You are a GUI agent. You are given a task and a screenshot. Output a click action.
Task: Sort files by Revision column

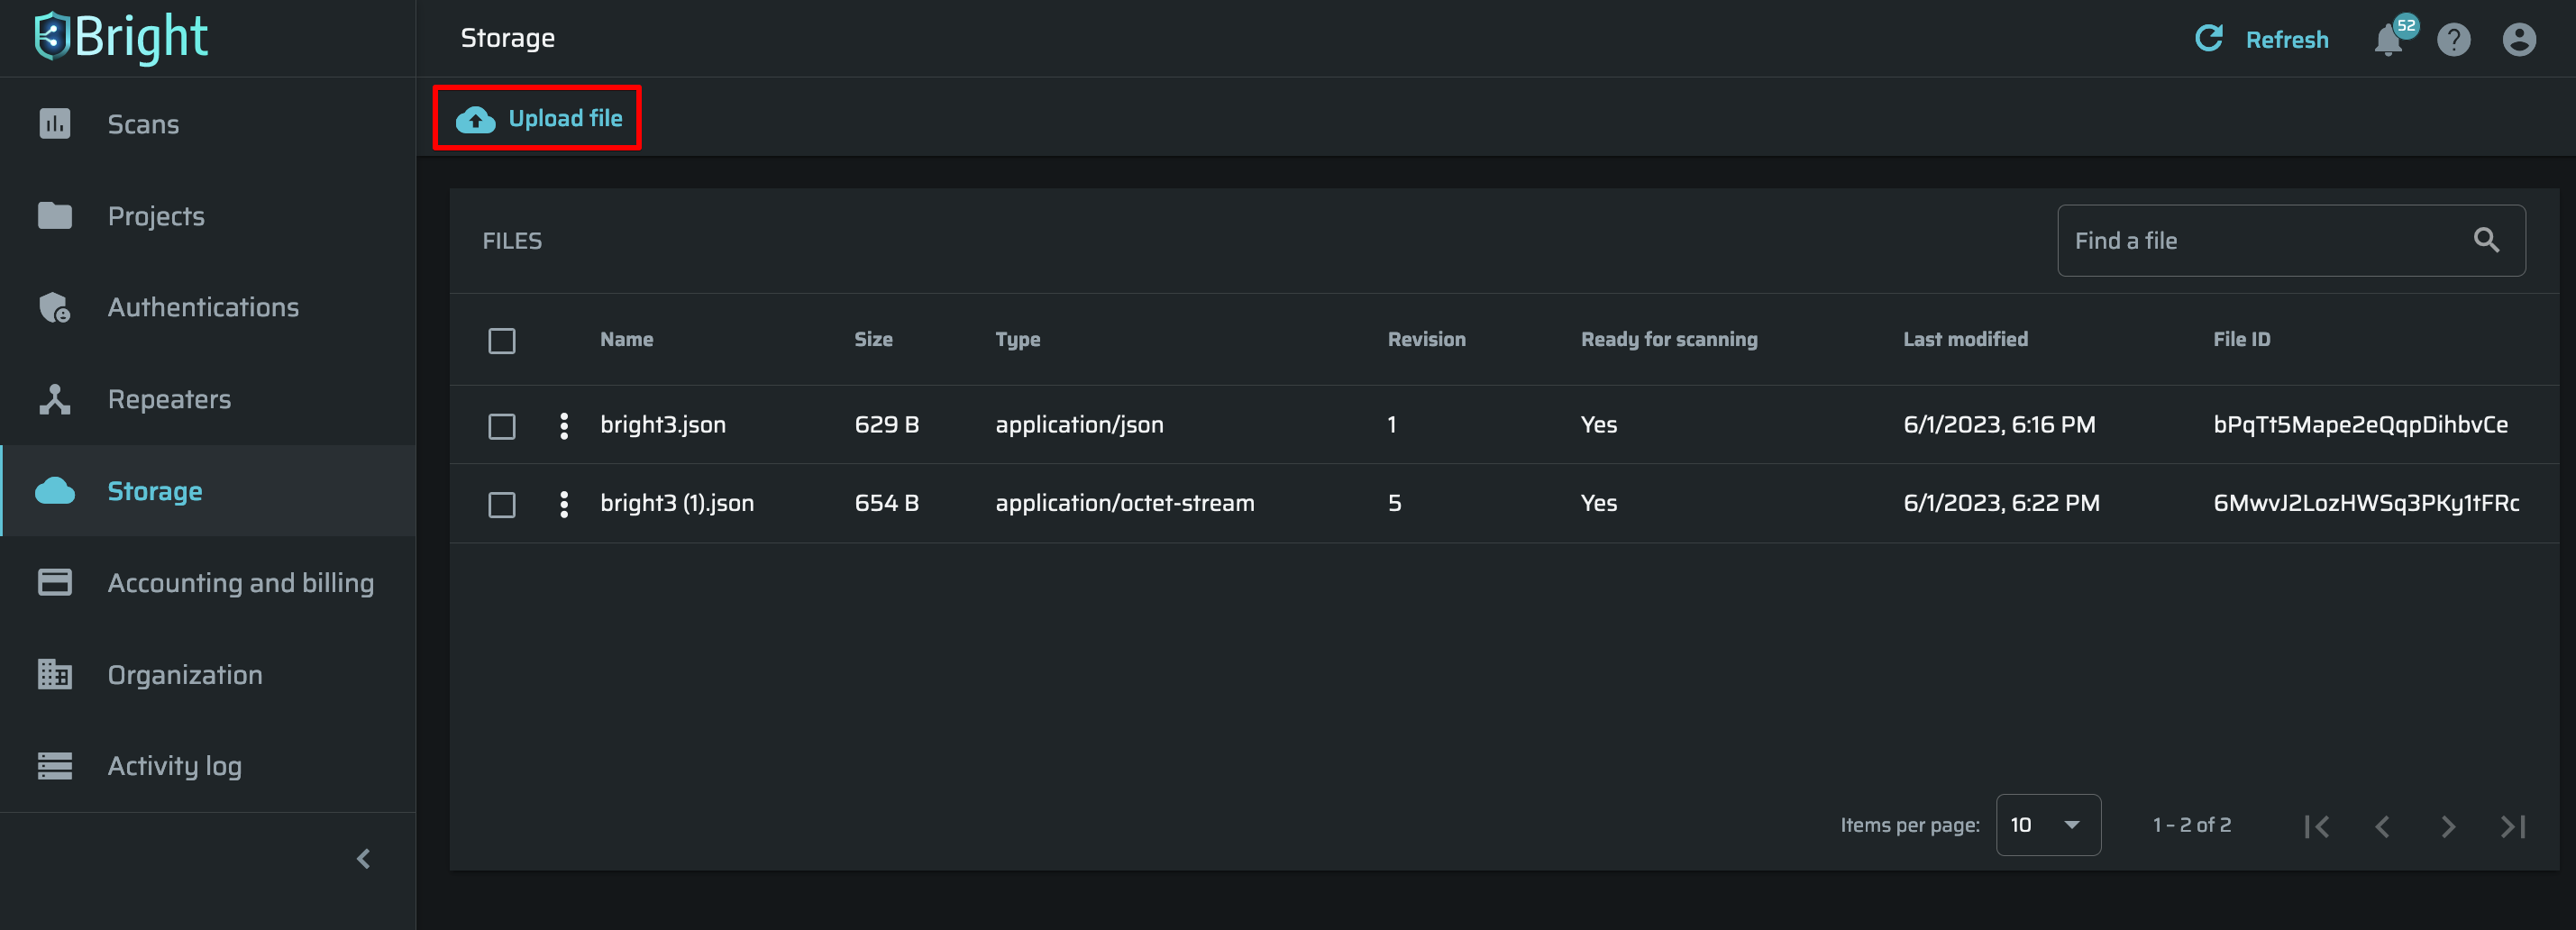[1426, 339]
